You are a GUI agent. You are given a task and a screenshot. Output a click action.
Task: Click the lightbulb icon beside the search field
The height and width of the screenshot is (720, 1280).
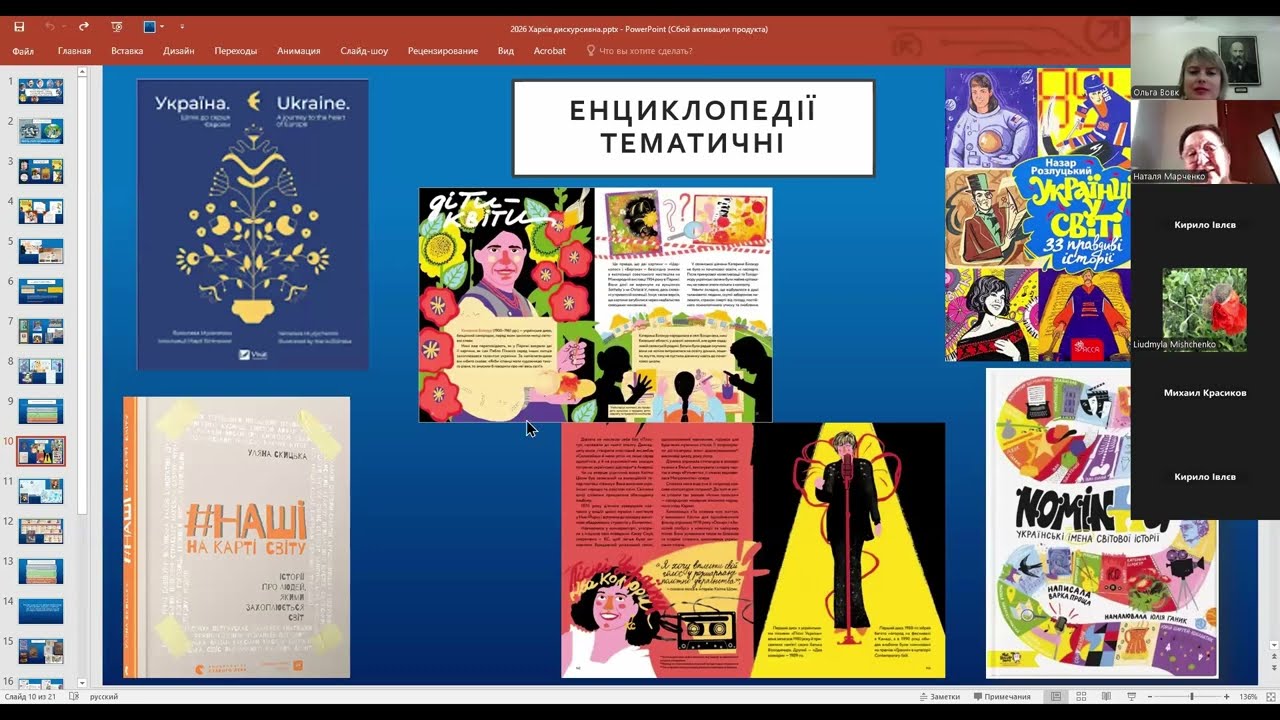(590, 51)
